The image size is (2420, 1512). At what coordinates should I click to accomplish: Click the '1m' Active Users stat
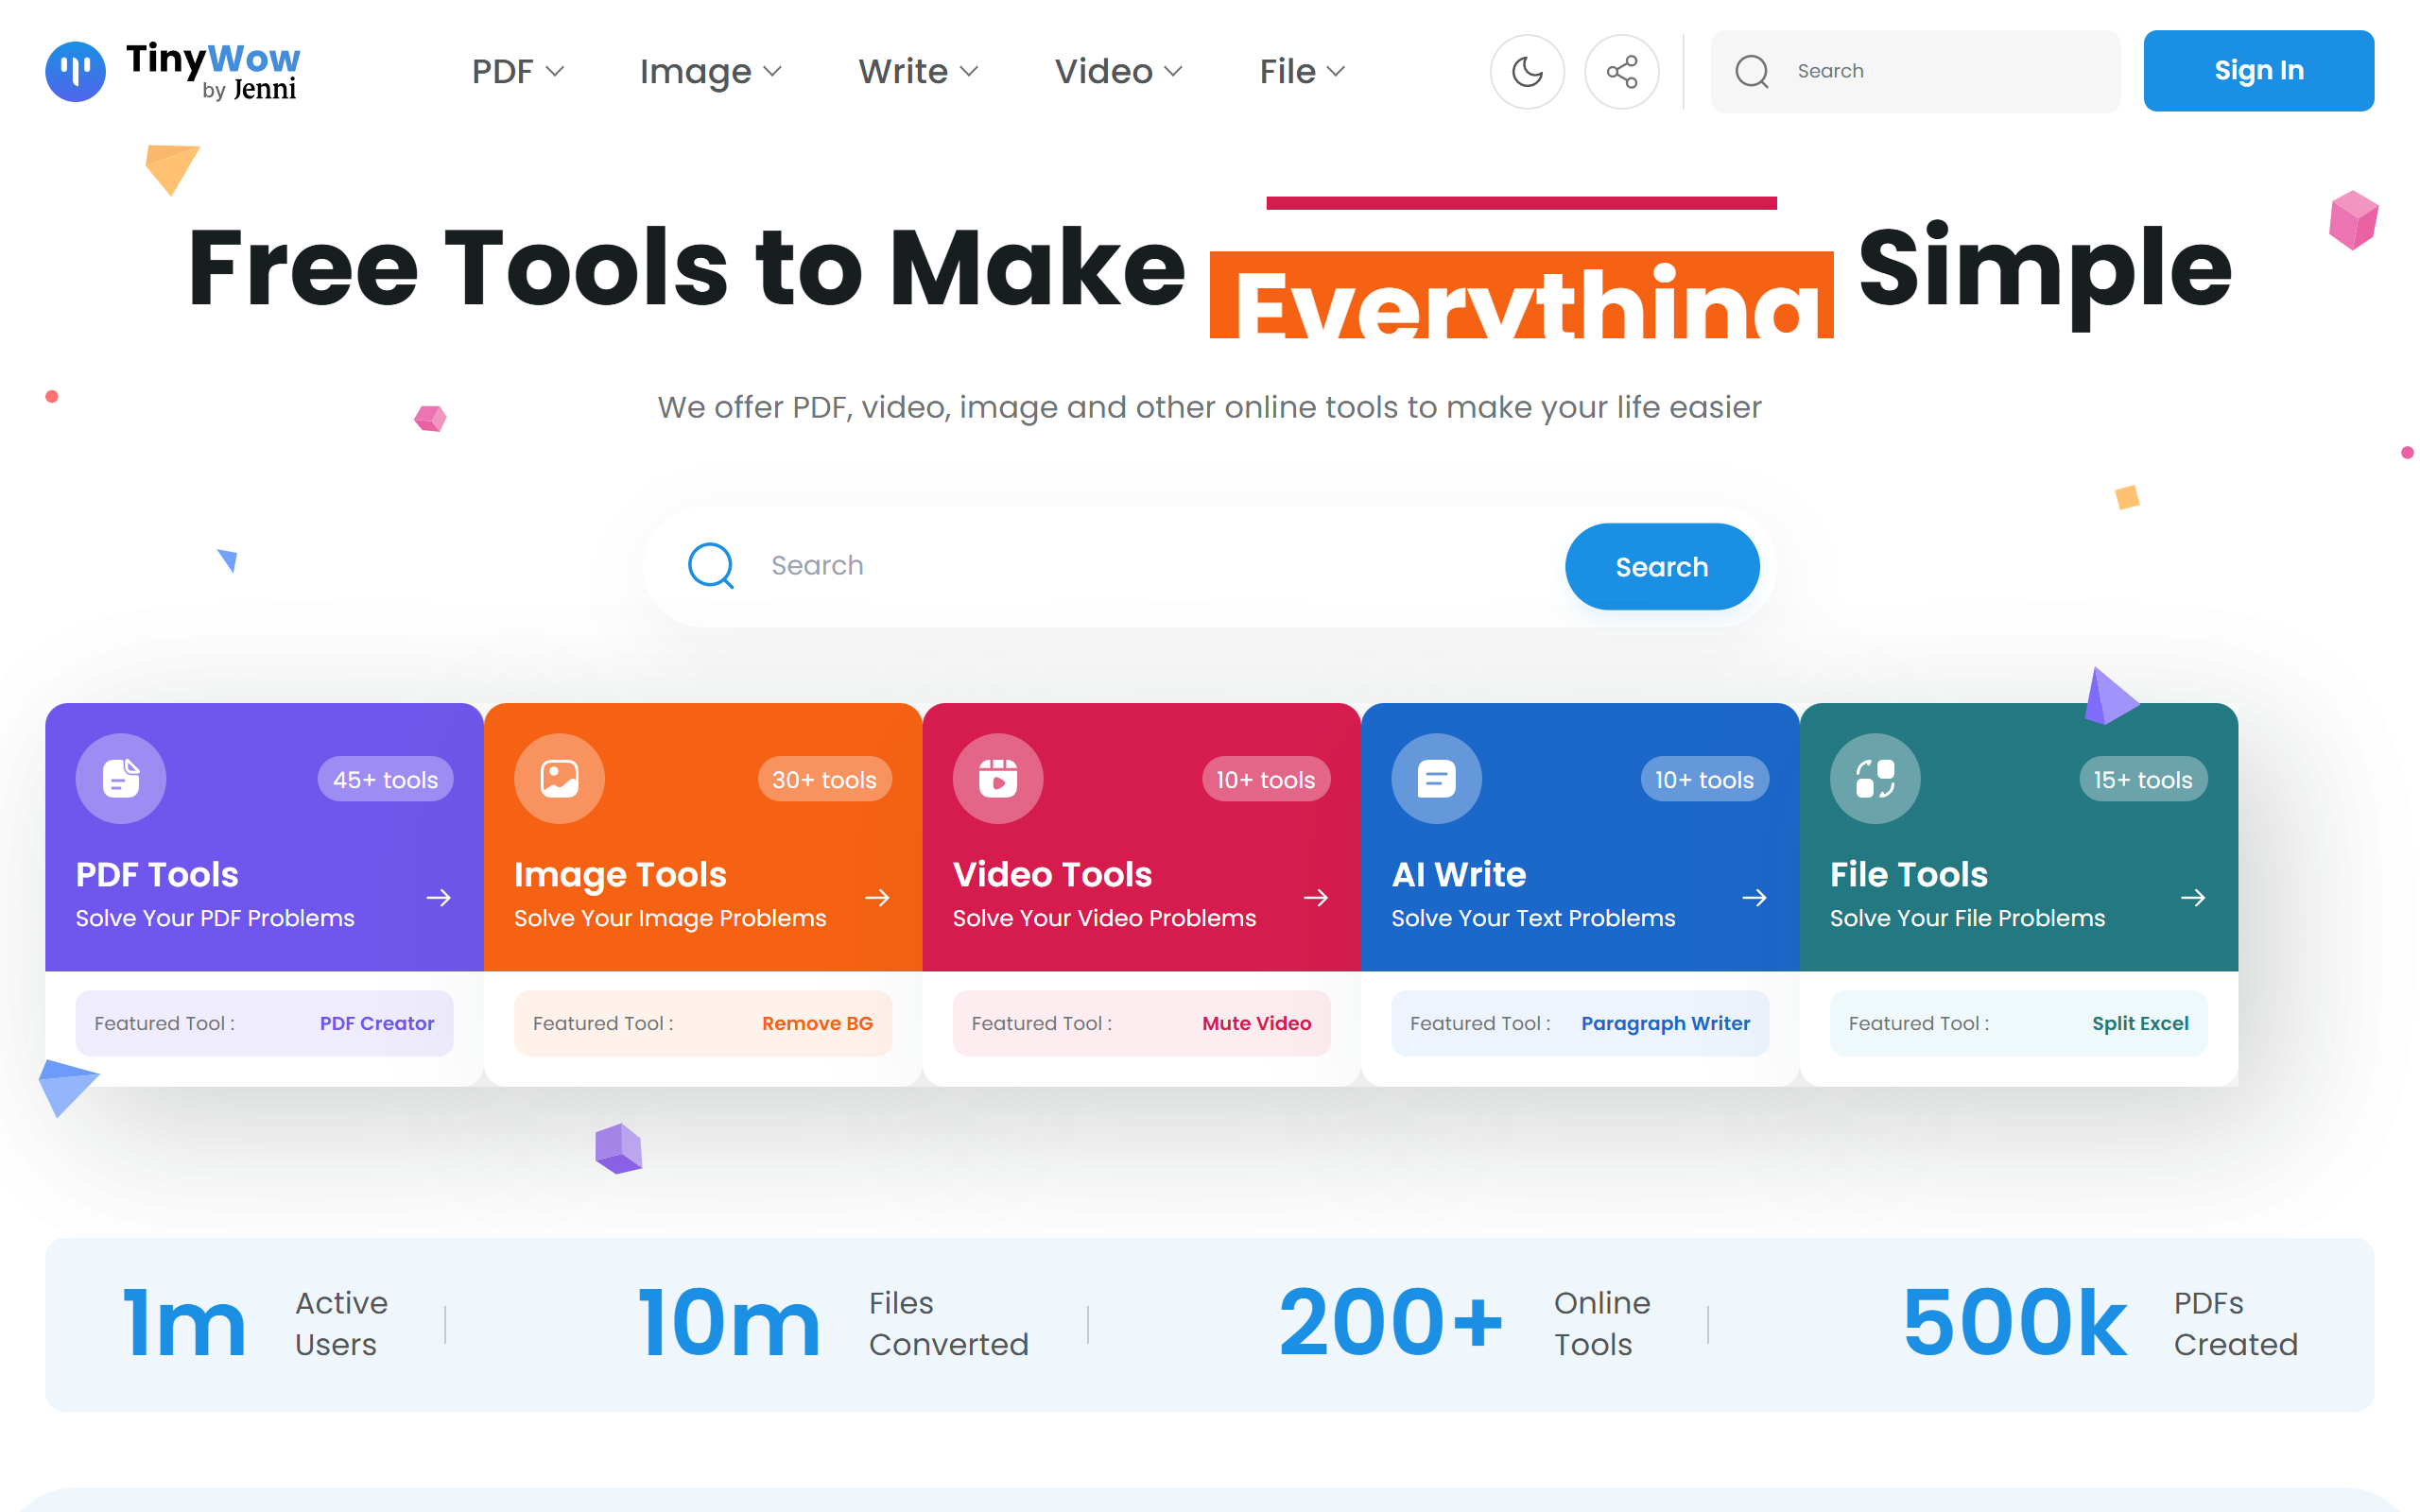[x=185, y=1323]
